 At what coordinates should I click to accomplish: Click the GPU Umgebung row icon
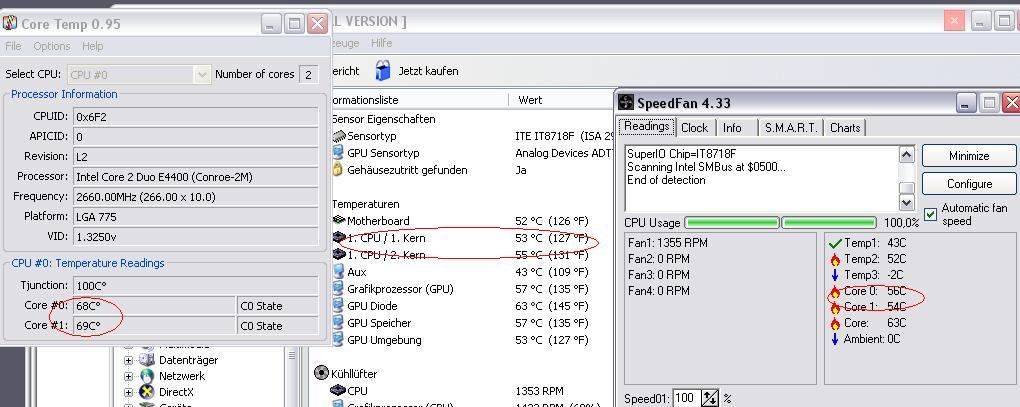pyautogui.click(x=338, y=339)
